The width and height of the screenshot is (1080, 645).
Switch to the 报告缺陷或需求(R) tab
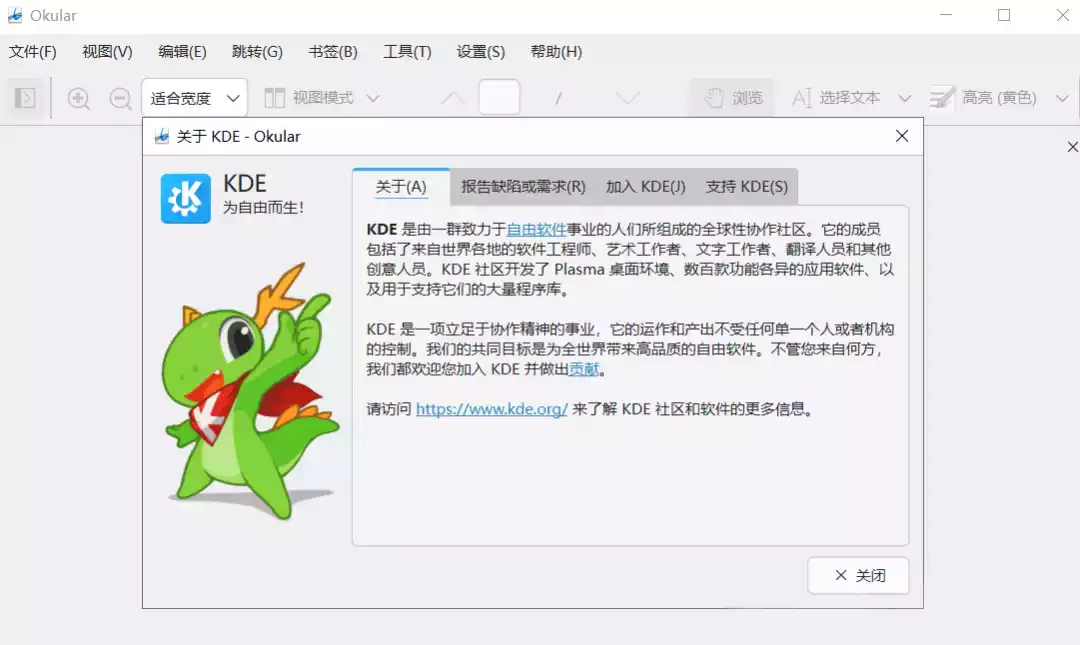click(x=523, y=187)
